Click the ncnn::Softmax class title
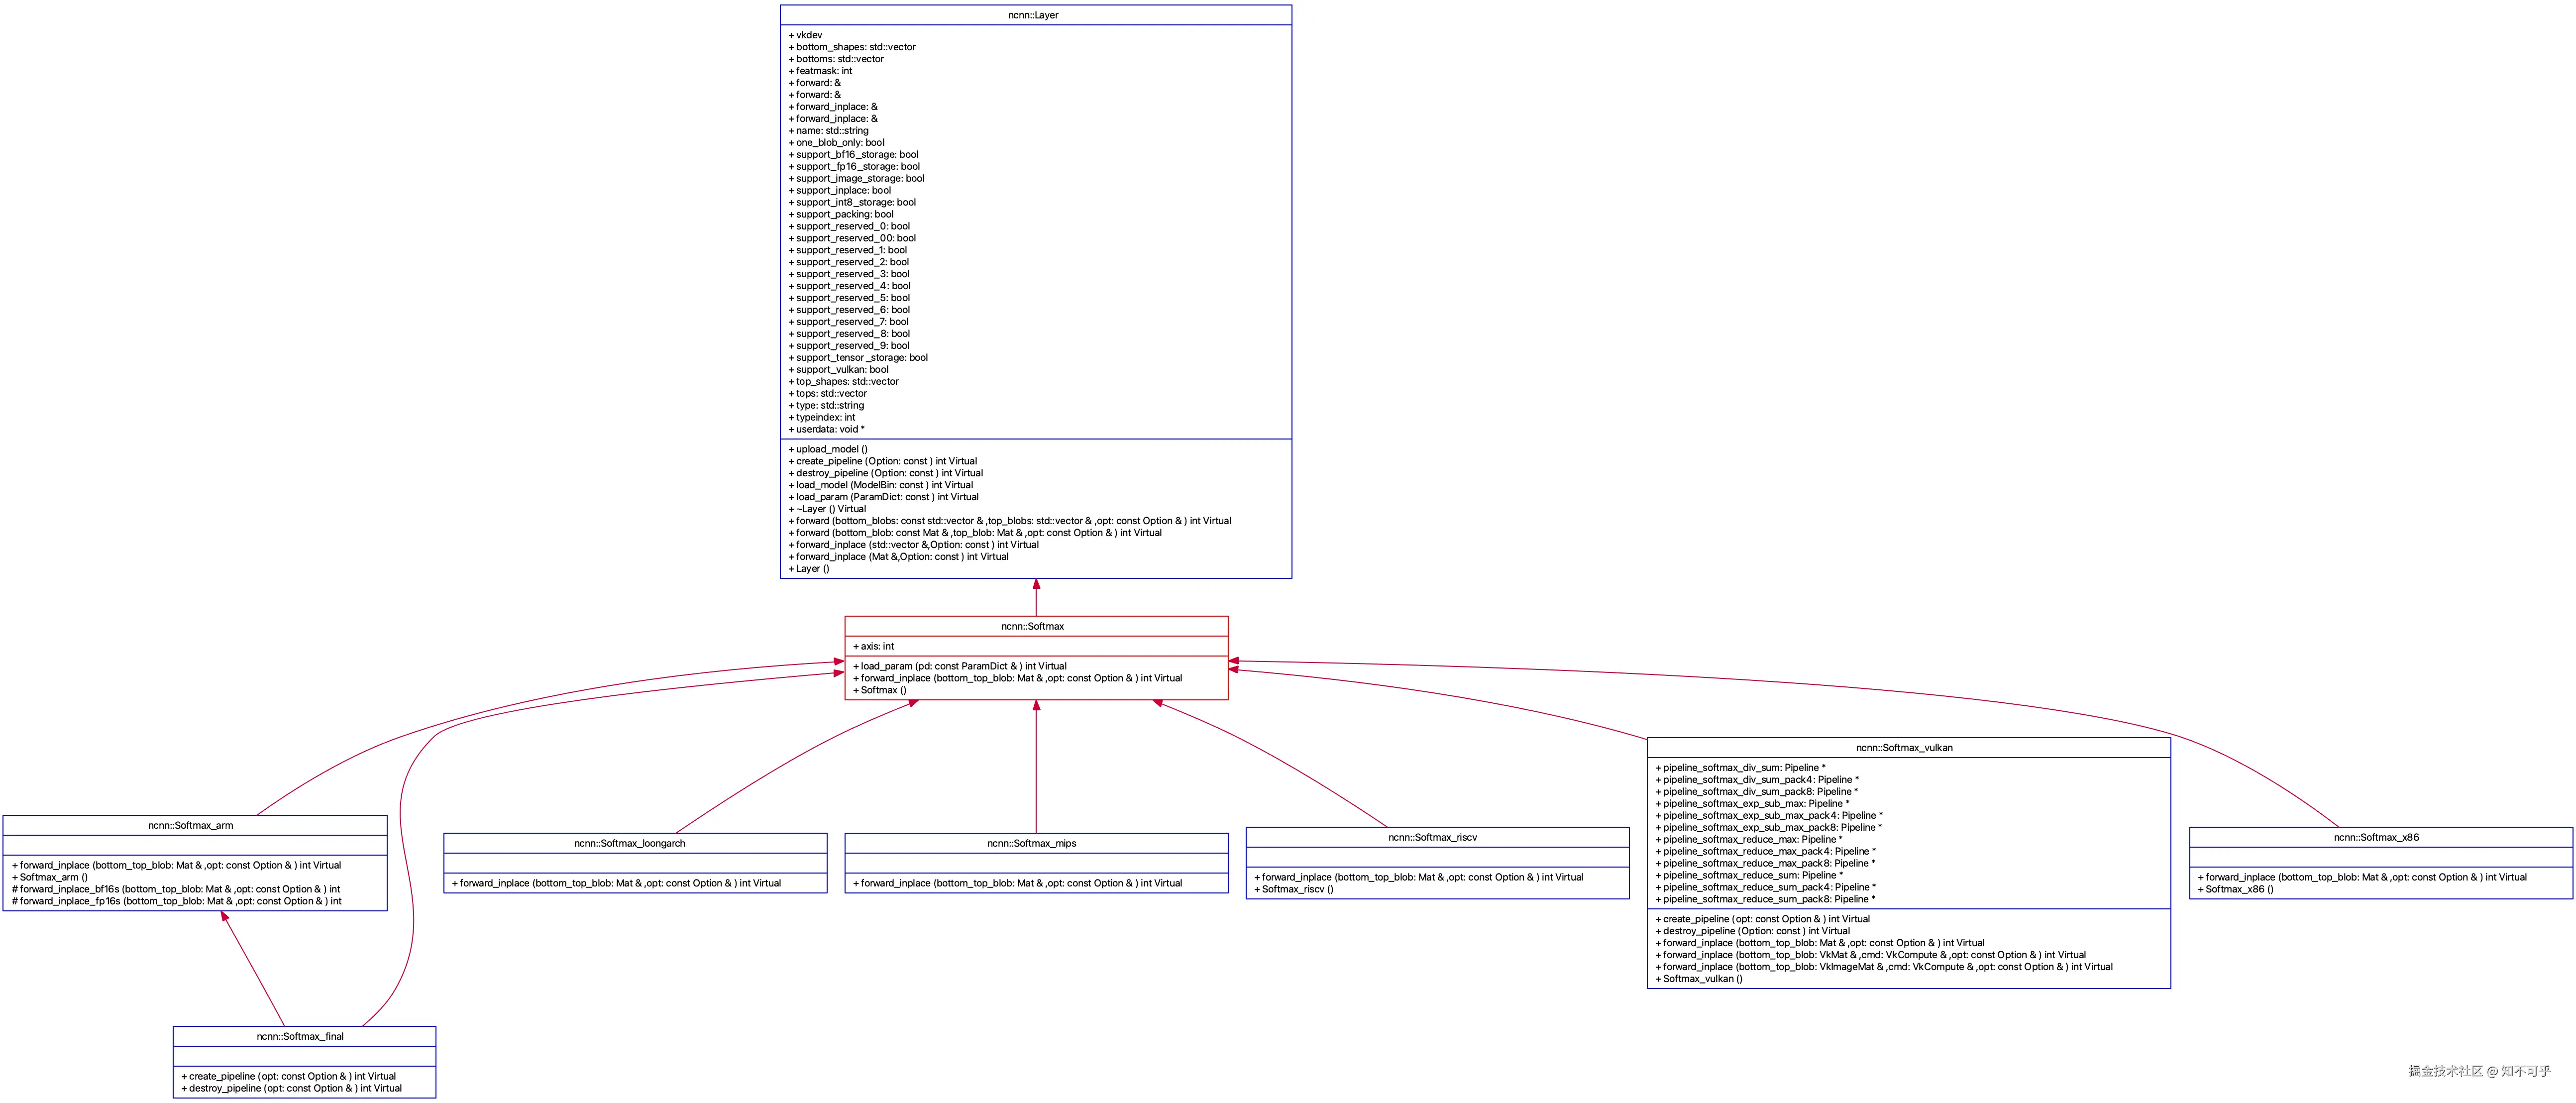This screenshot has height=1103, width=2576. (x=1033, y=627)
